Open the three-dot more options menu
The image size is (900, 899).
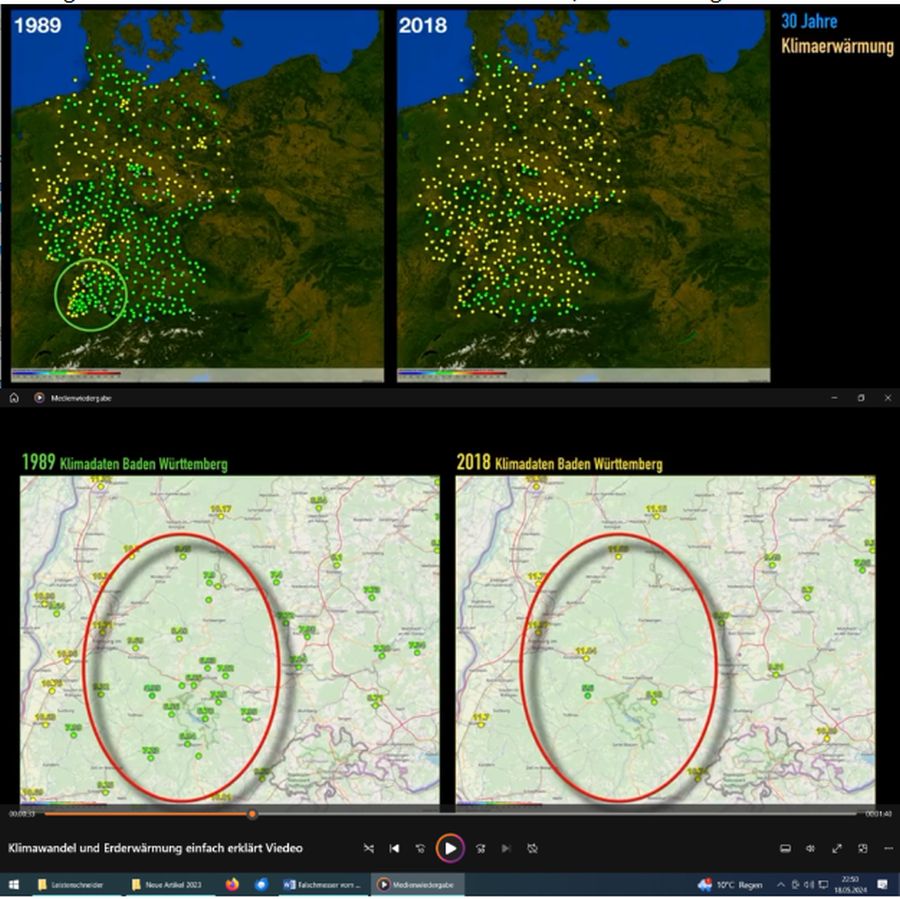click(x=888, y=848)
